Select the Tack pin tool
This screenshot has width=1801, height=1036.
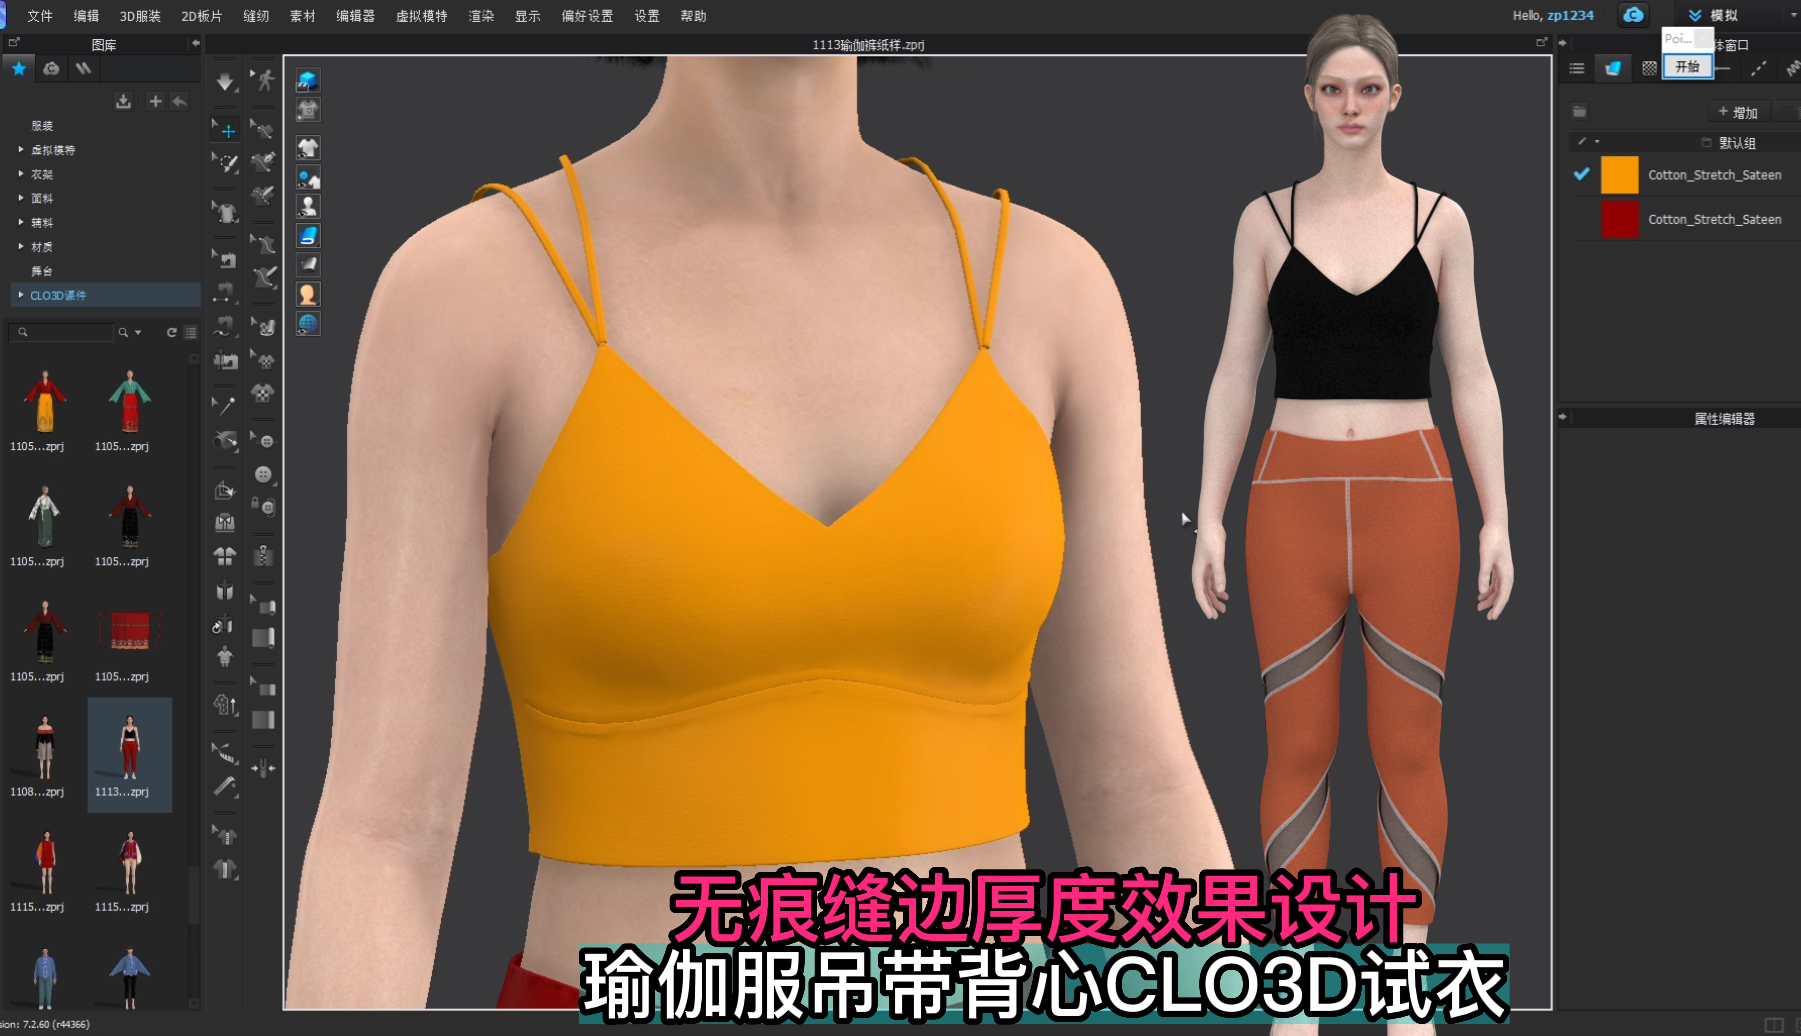(x=226, y=406)
